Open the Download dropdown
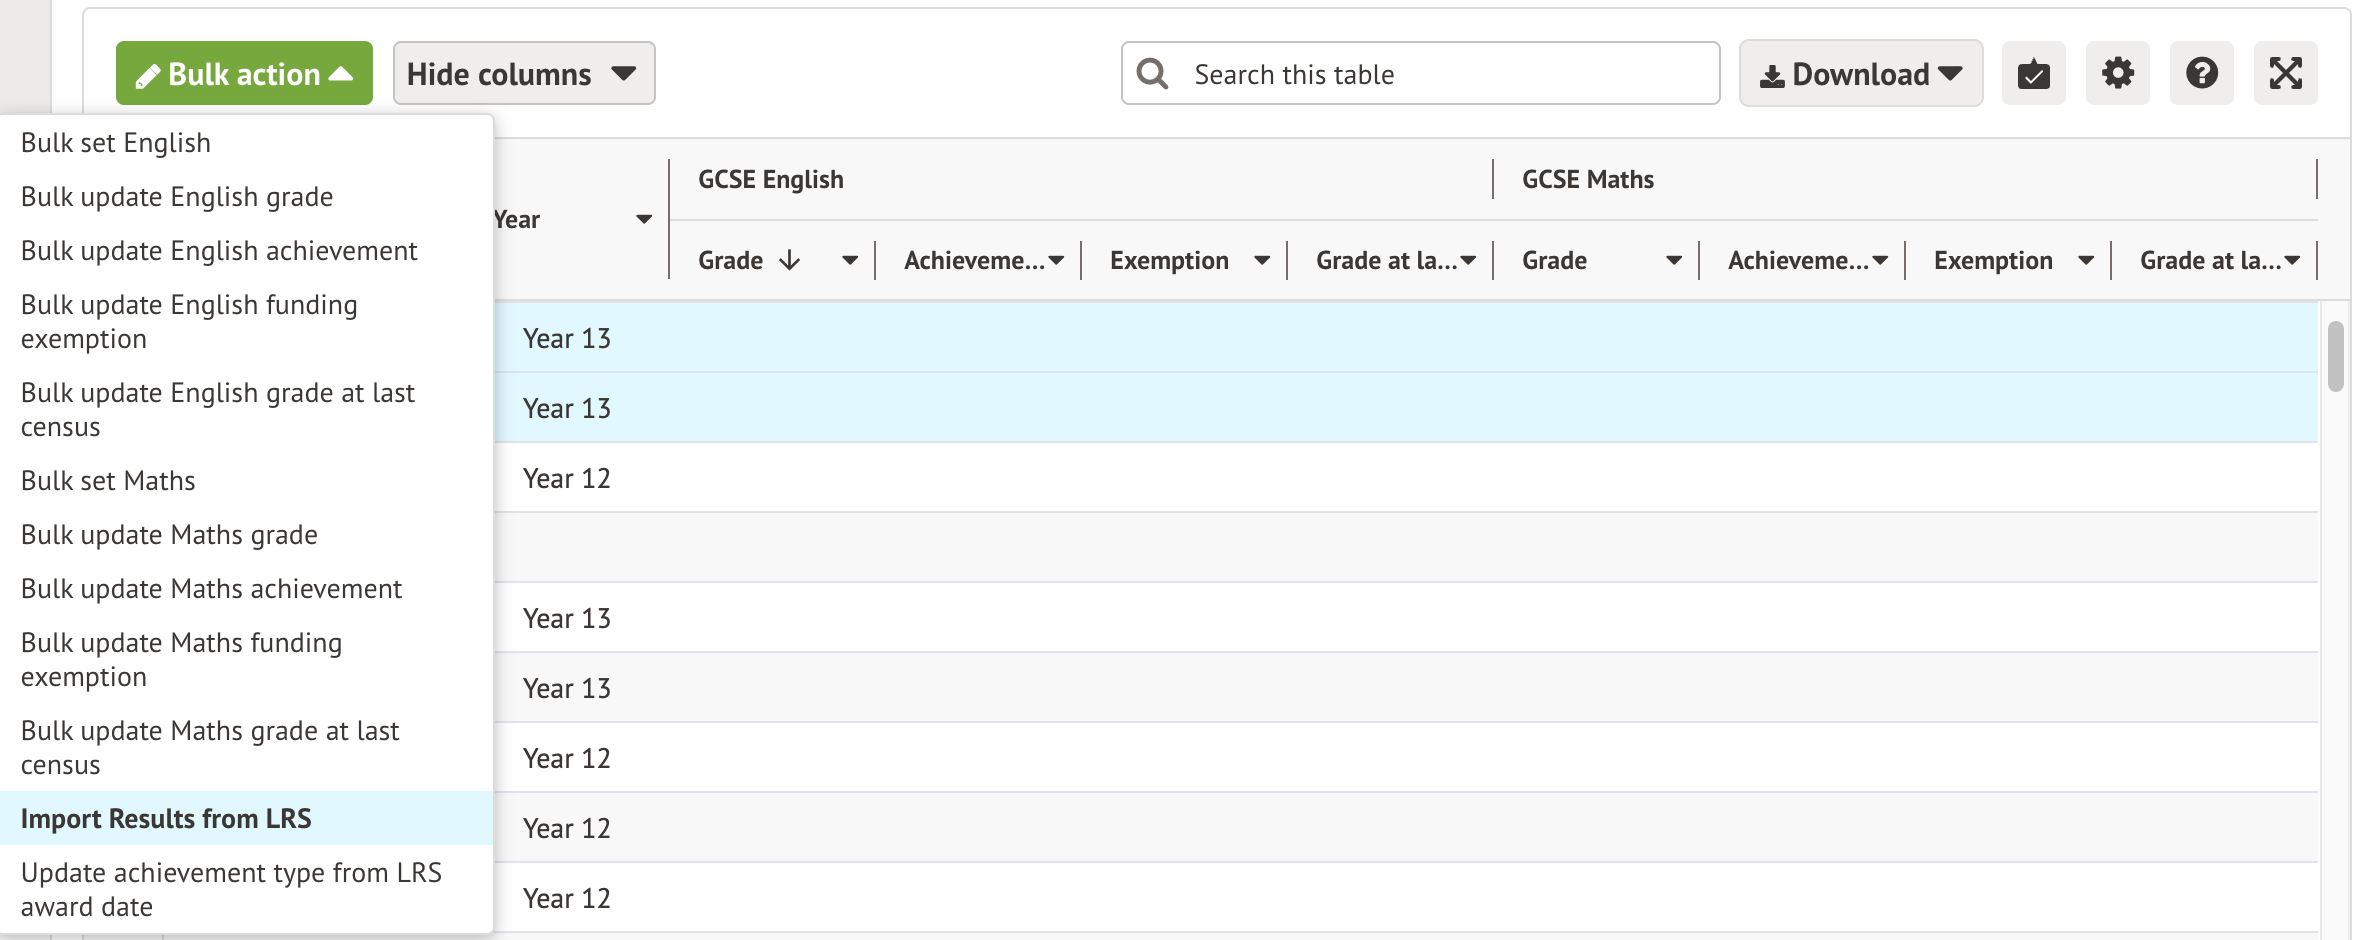2356x940 pixels. coord(1860,74)
